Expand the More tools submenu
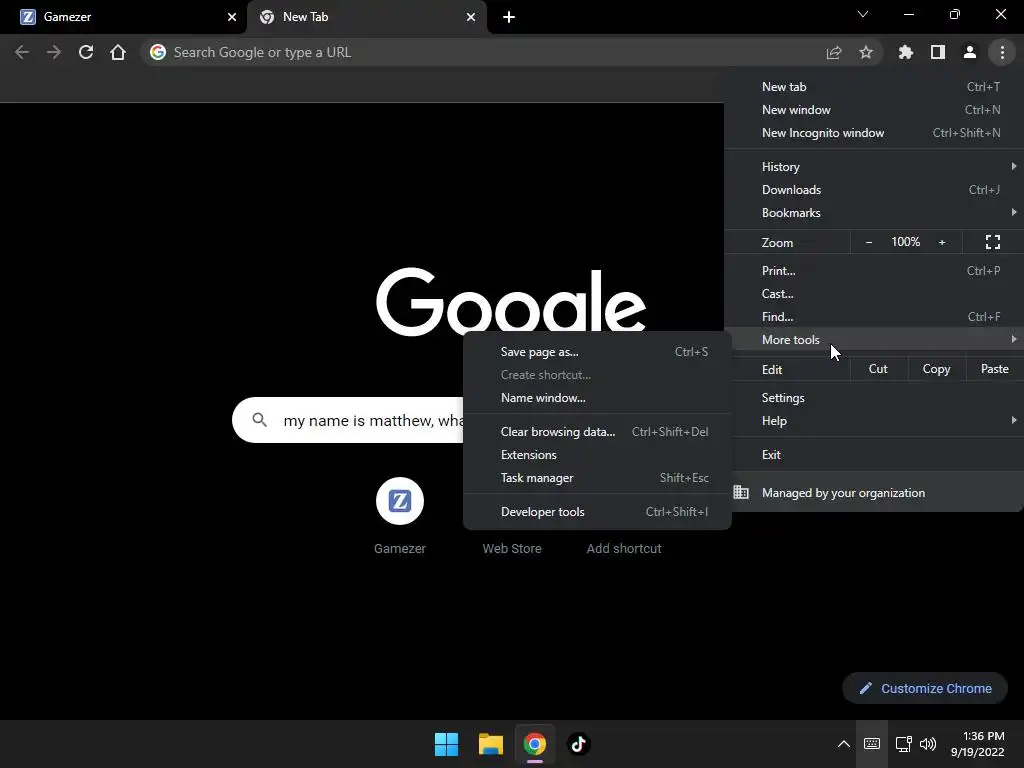This screenshot has width=1024, height=768. (x=874, y=339)
